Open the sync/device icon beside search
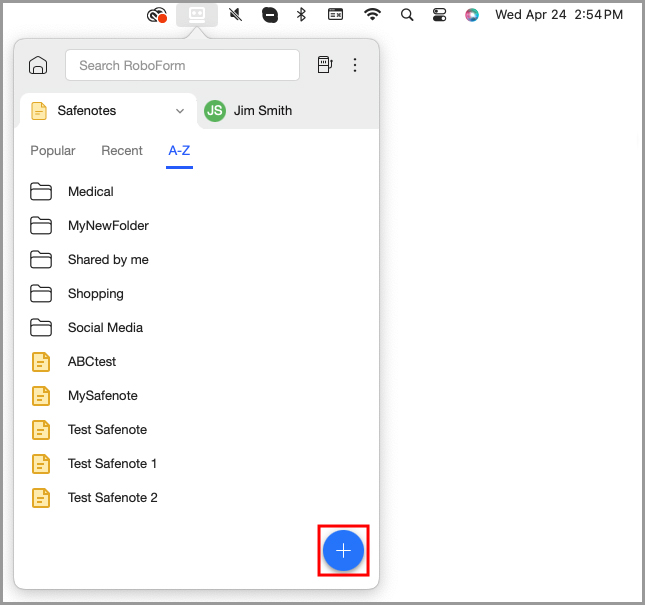This screenshot has width=645, height=605. tap(325, 65)
